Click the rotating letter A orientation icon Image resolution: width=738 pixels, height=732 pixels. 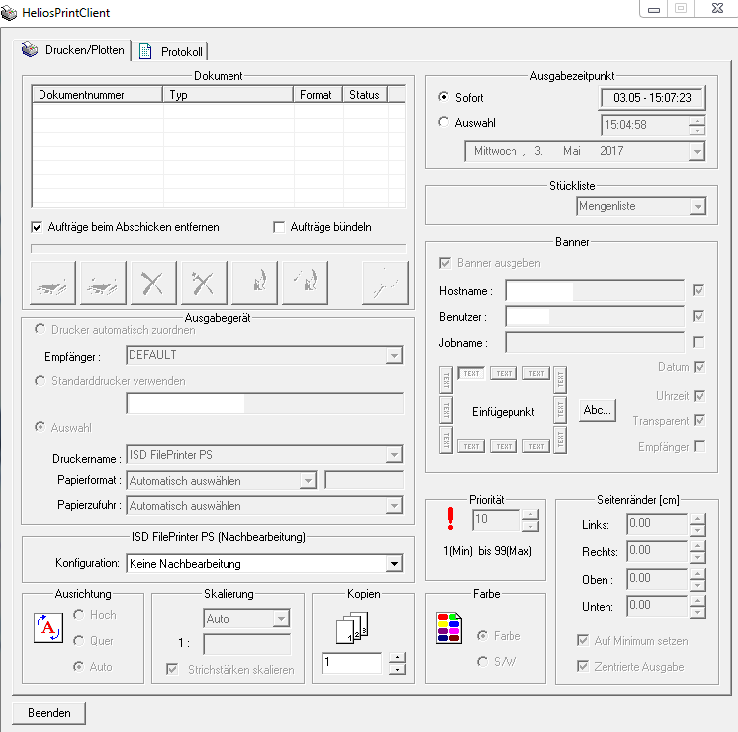(x=48, y=628)
